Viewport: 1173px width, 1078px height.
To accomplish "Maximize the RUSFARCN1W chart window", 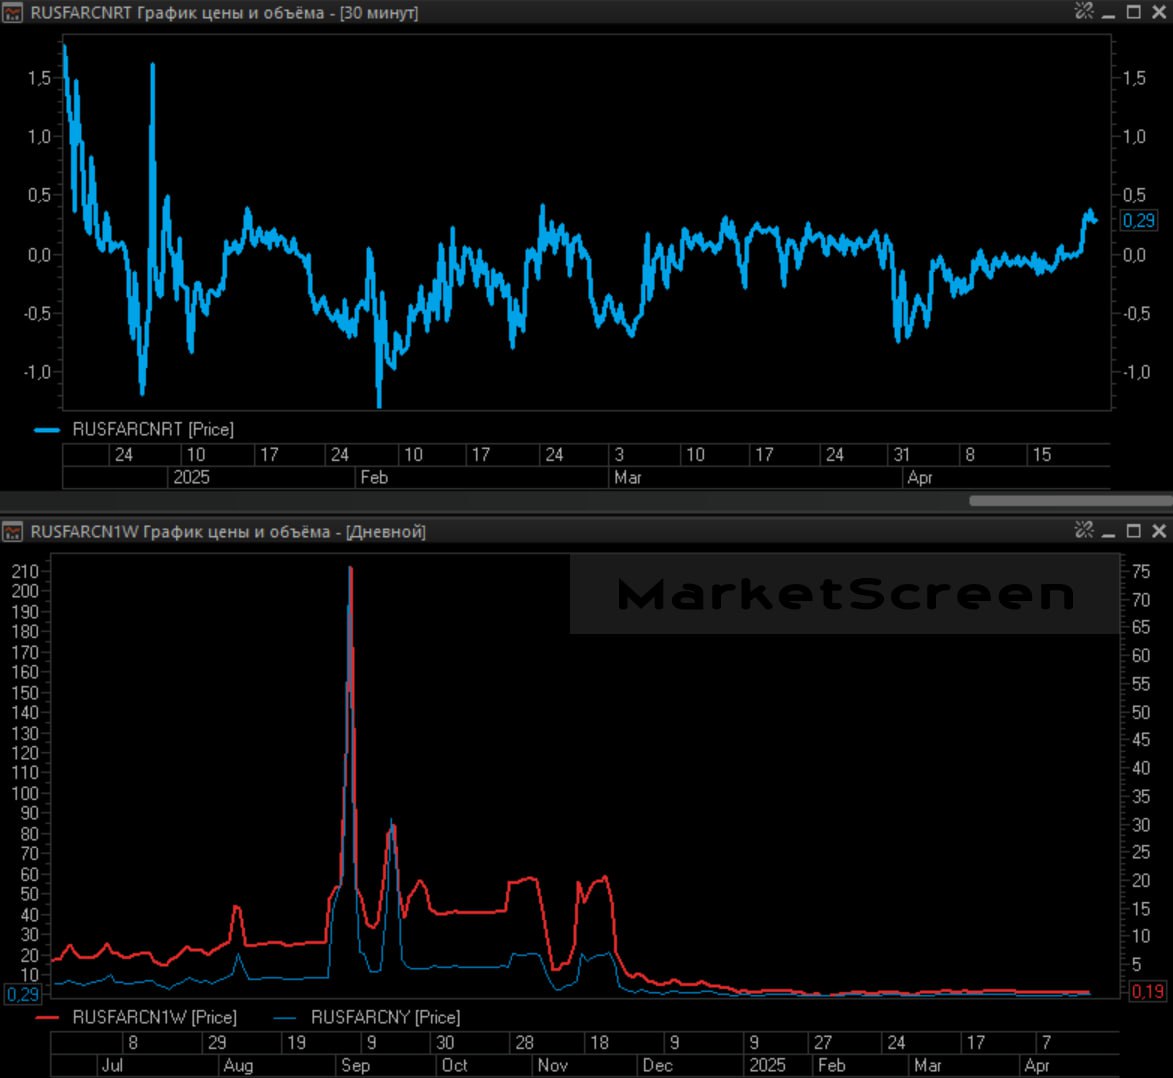I will 1134,530.
